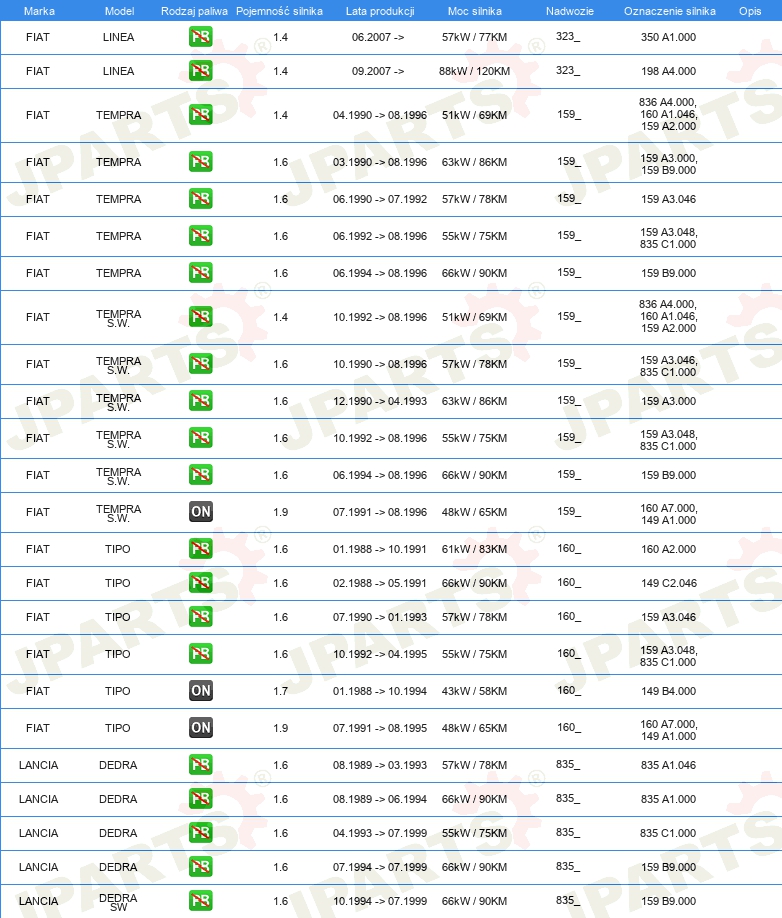
Task: Click engine code 149 C2.046
Action: (669, 583)
